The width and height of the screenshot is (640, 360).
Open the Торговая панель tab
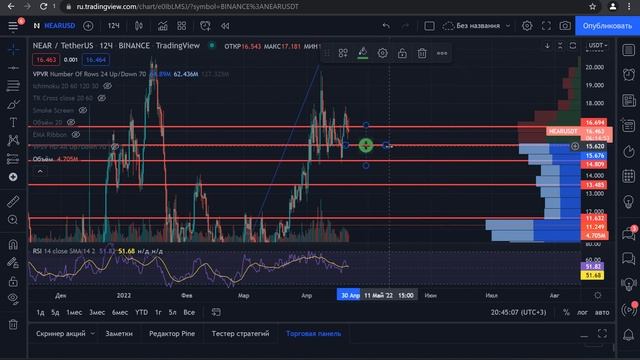pos(313,333)
